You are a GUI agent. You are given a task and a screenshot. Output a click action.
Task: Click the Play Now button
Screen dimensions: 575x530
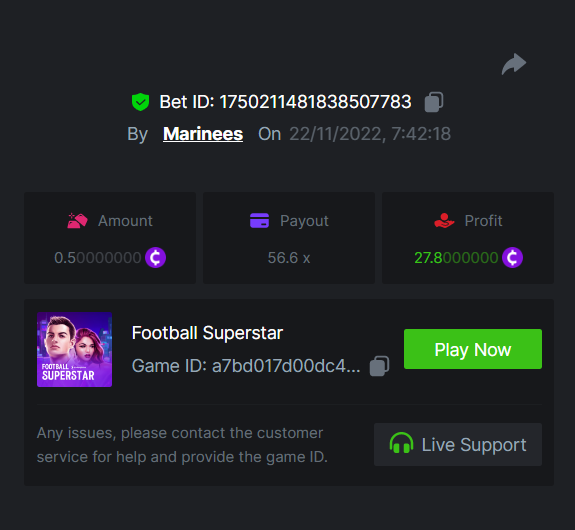[x=473, y=349]
